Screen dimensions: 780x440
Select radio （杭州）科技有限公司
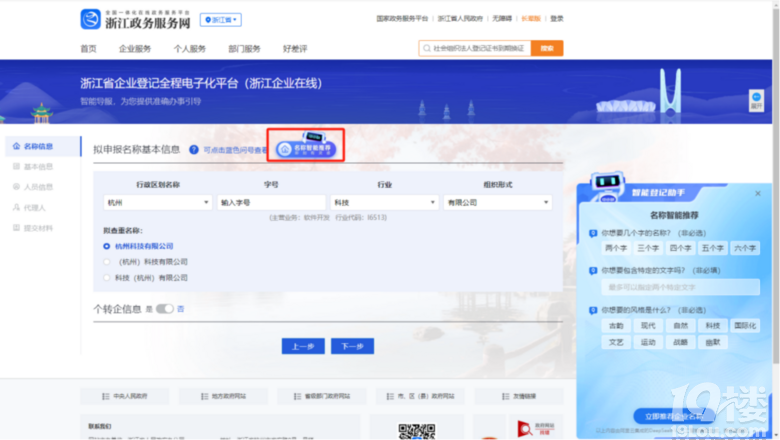click(106, 262)
